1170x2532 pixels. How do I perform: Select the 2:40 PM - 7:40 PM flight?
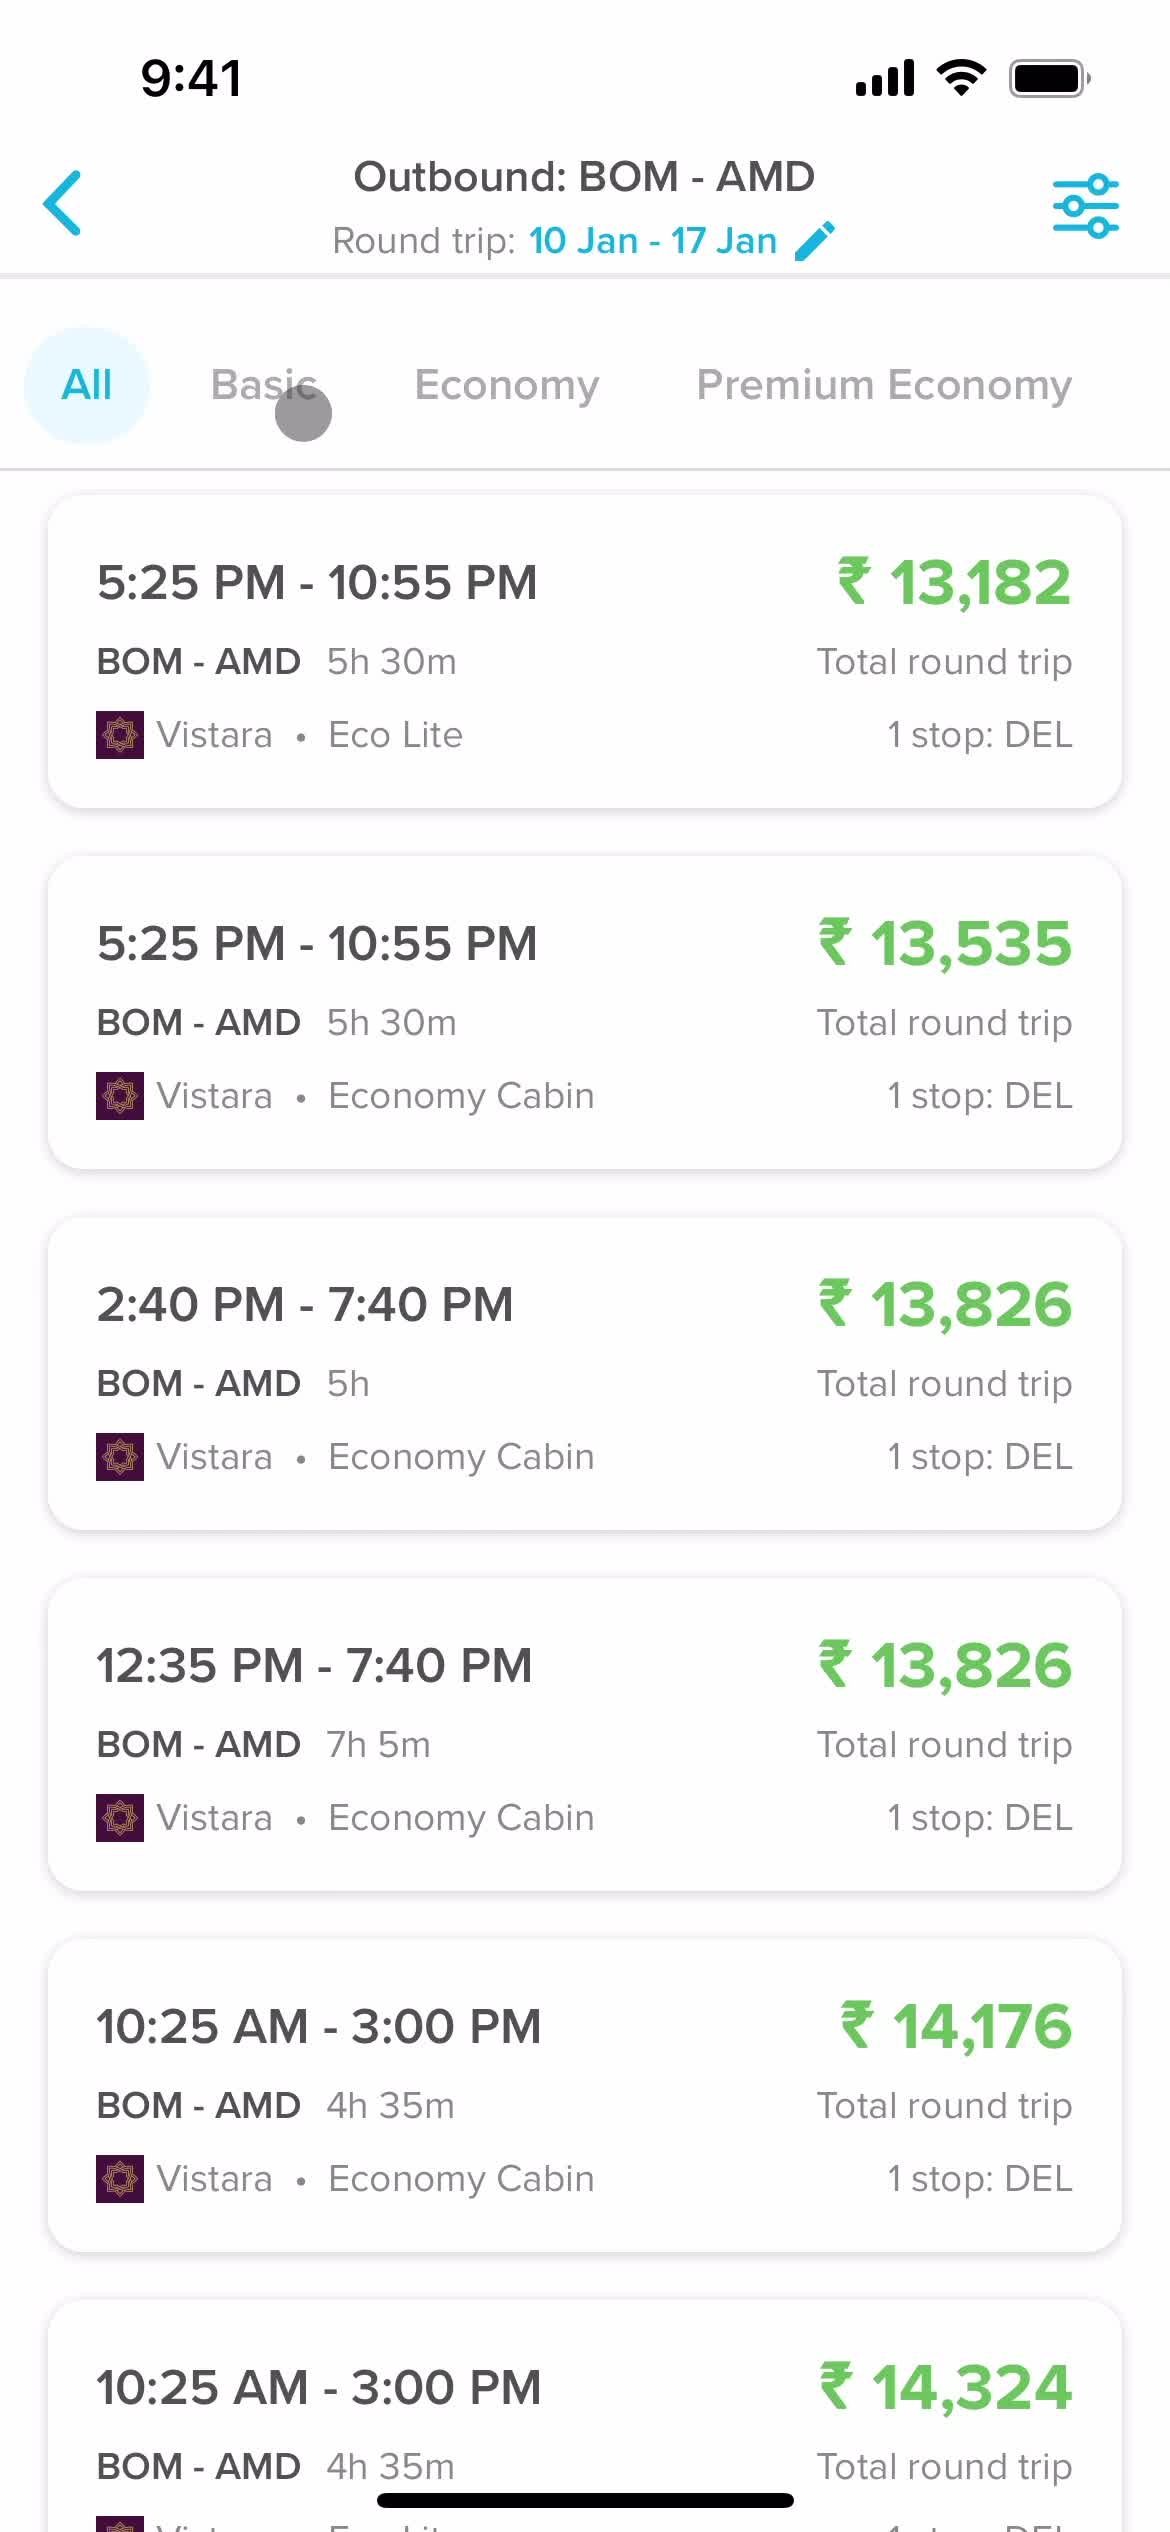click(585, 1373)
